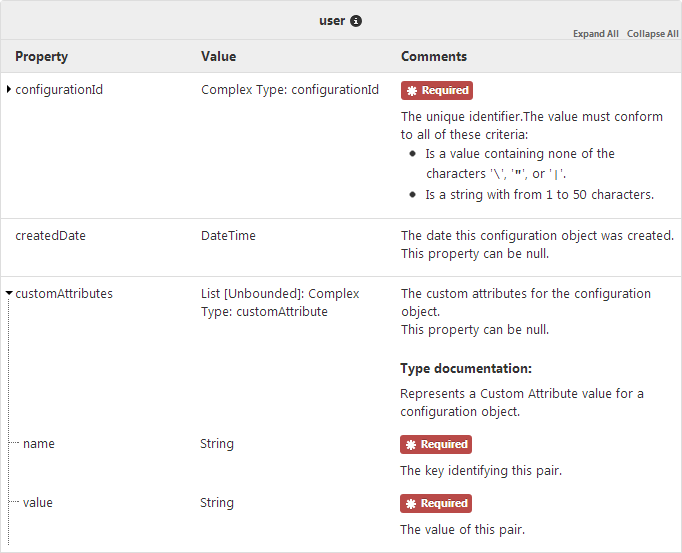Select the Value column header
The image size is (682, 553).
click(218, 57)
